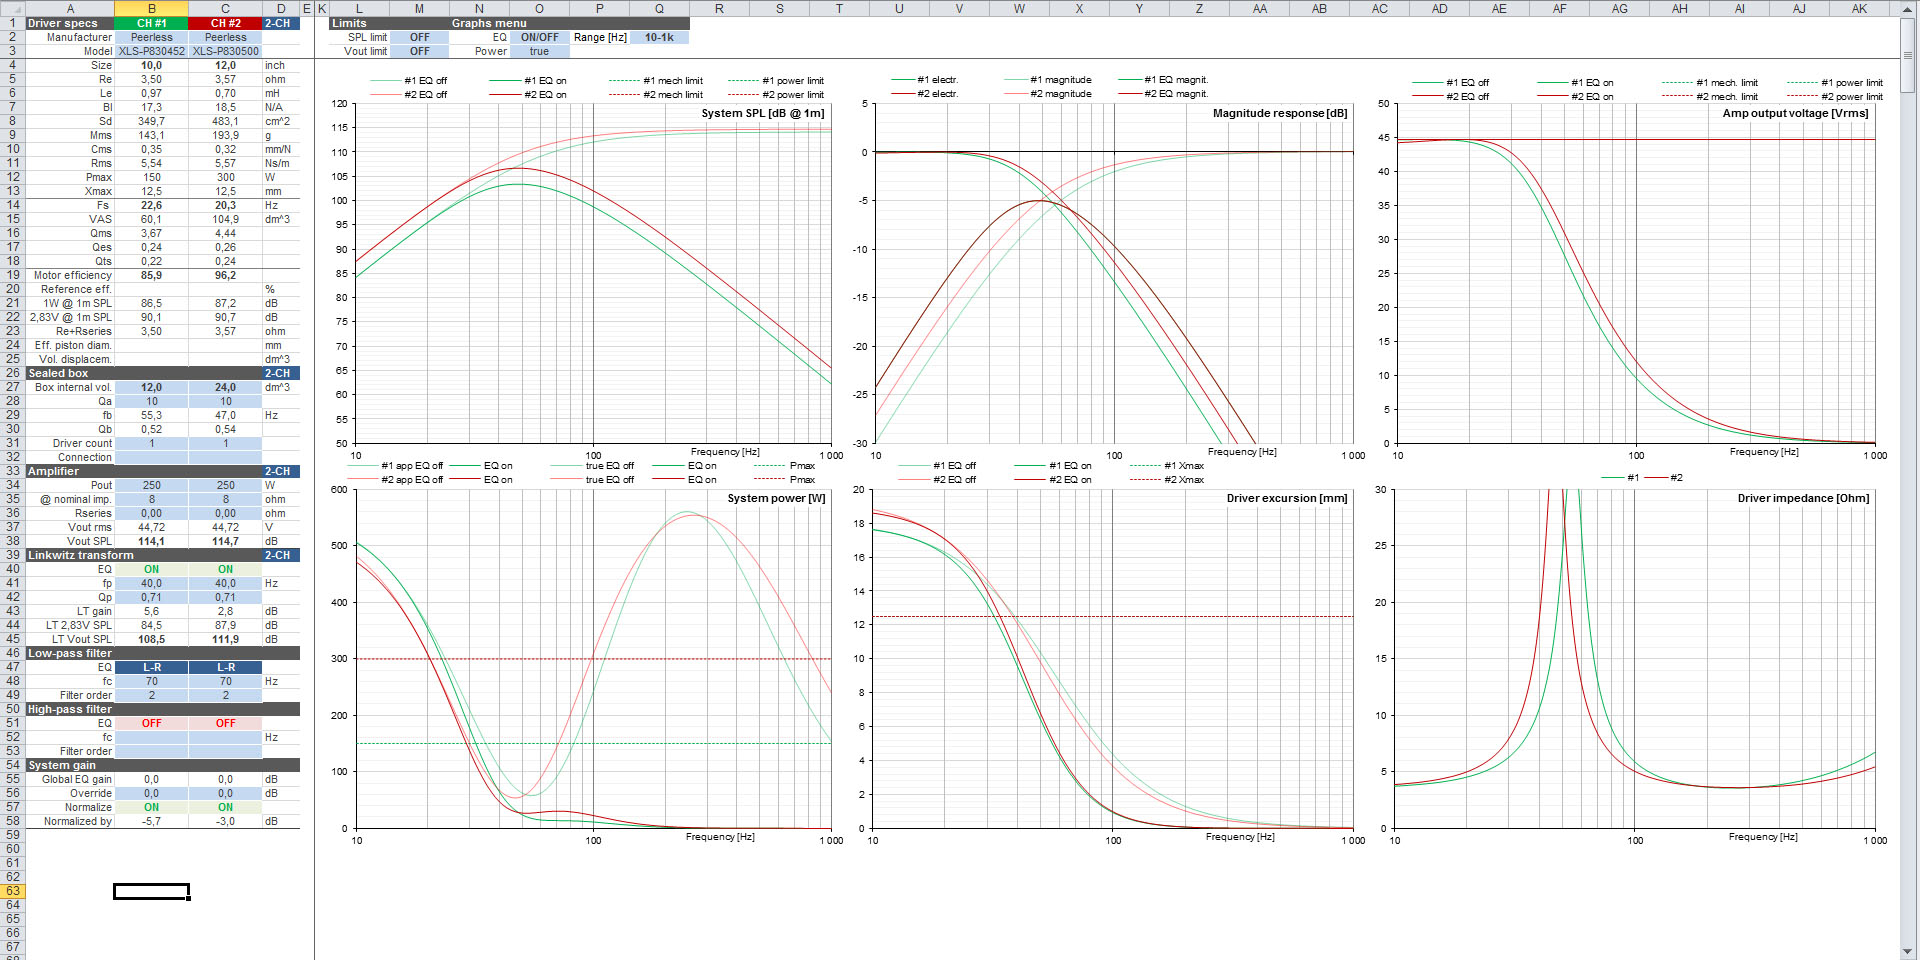The width and height of the screenshot is (1920, 960).
Task: Select the Driver excursion chart title
Action: 1287,498
